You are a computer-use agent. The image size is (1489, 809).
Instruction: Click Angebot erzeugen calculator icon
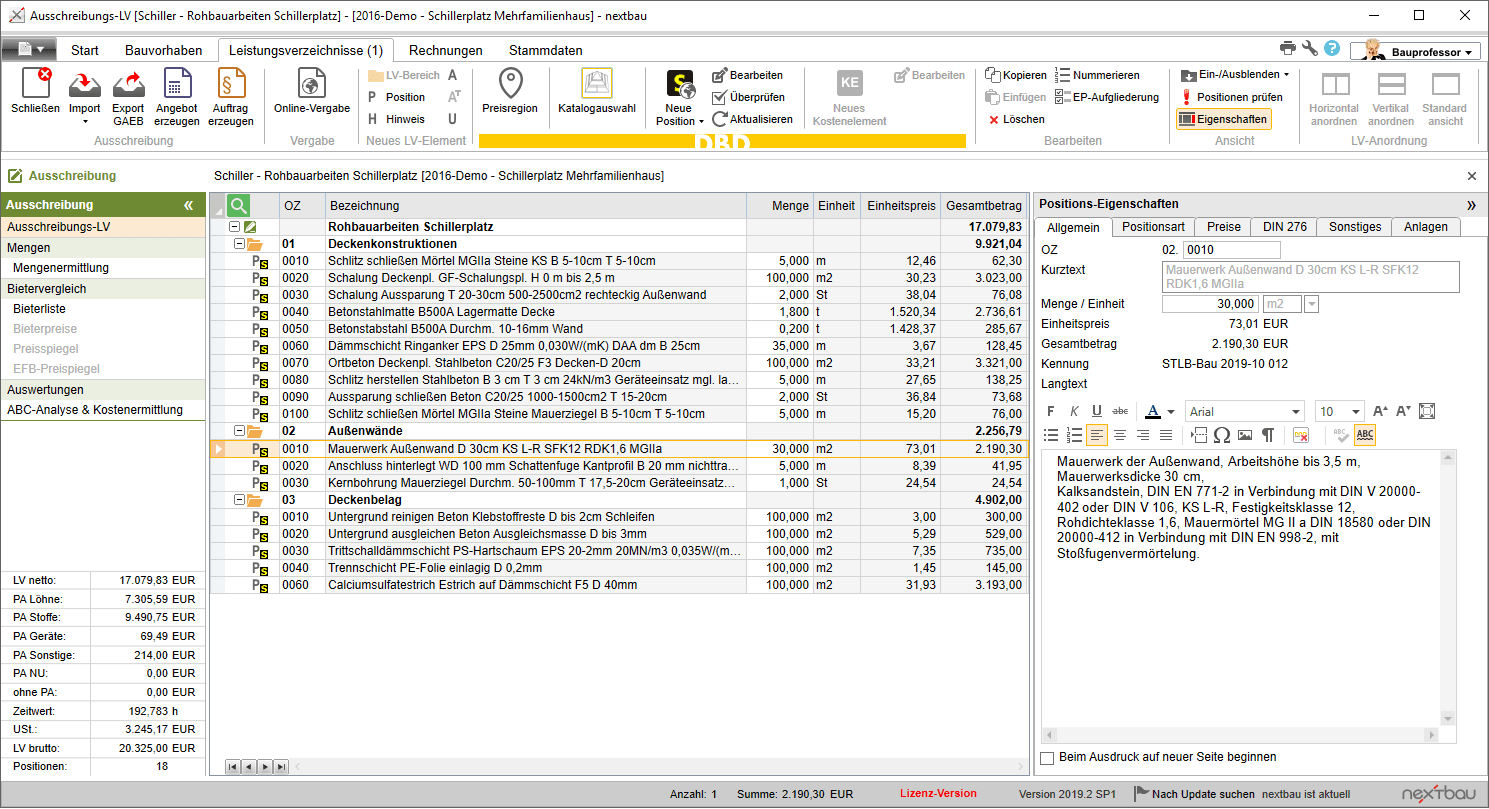pyautogui.click(x=177, y=85)
